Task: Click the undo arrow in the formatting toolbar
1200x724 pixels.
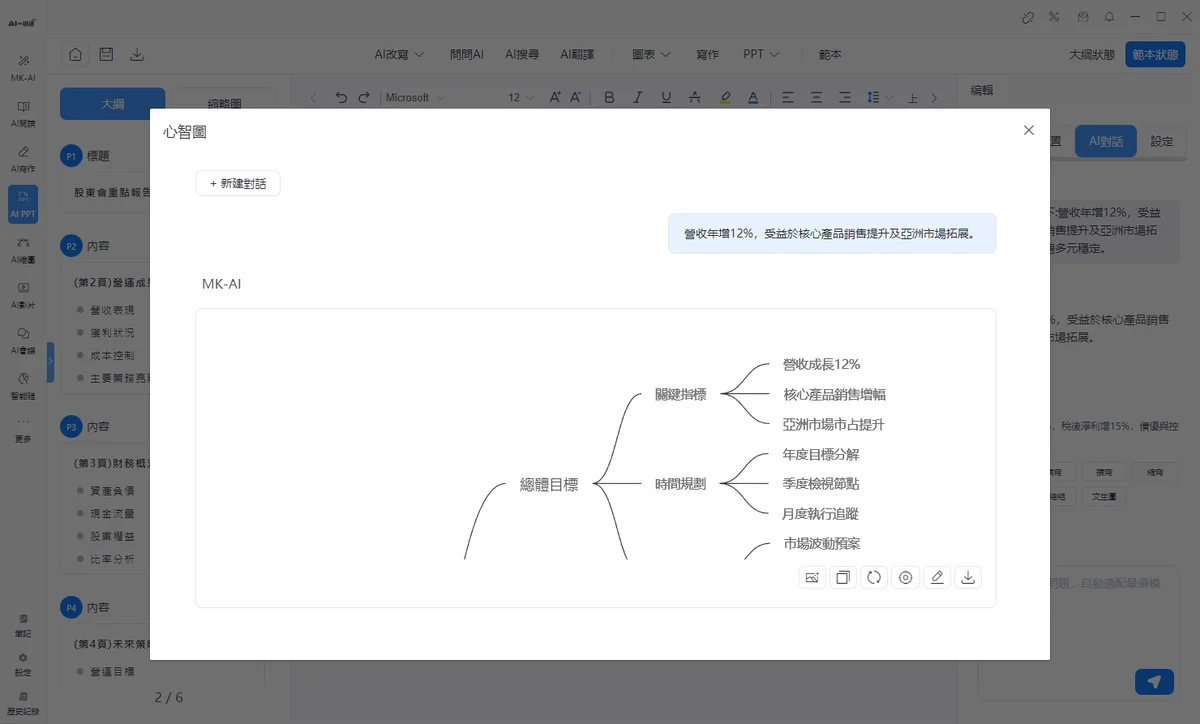Action: (x=342, y=97)
